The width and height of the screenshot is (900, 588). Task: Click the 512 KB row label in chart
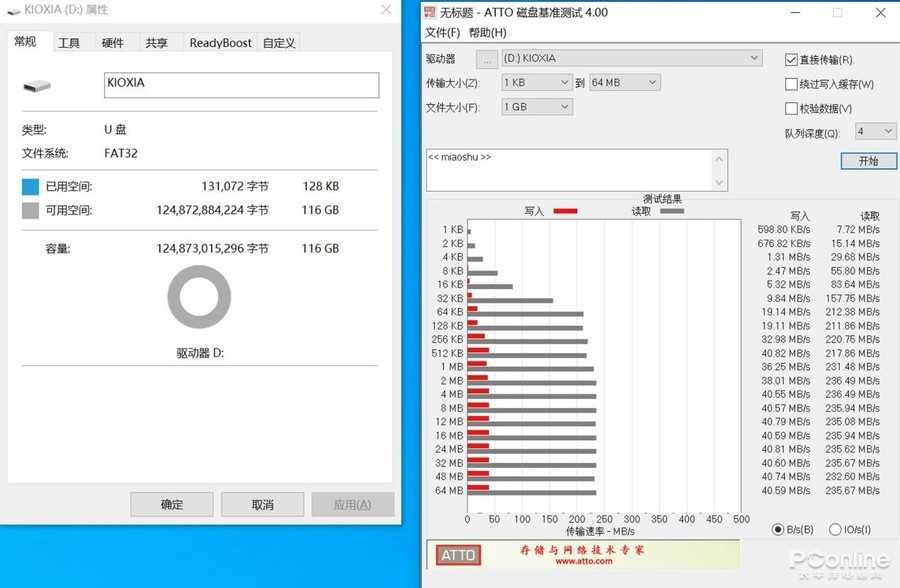(447, 353)
